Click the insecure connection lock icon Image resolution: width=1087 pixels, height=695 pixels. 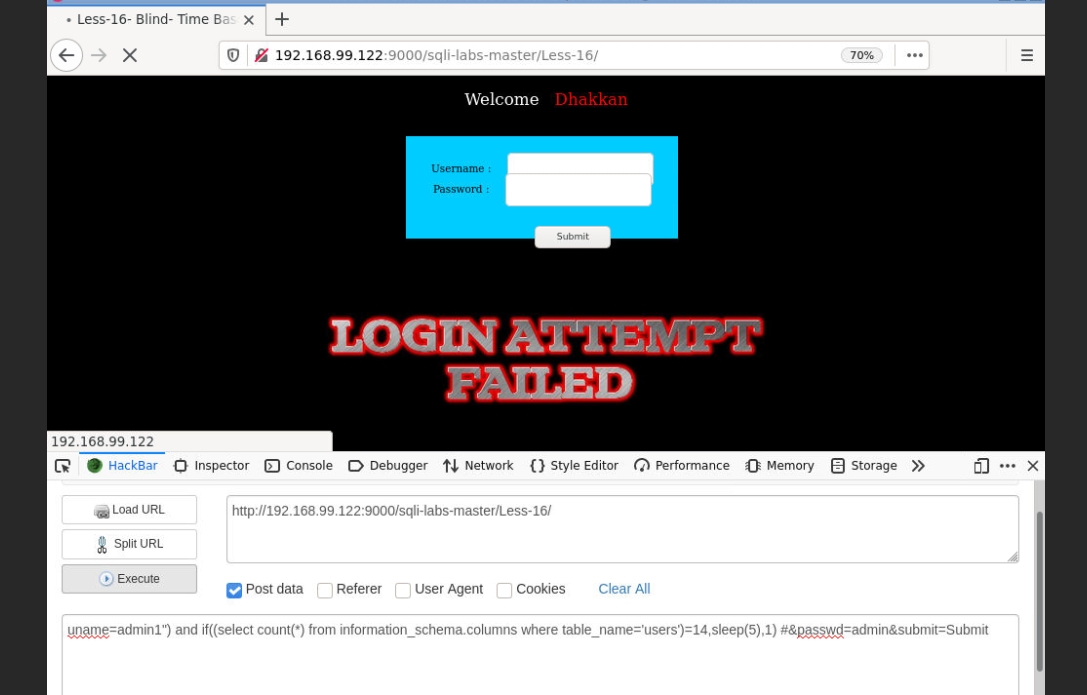pyautogui.click(x=261, y=55)
